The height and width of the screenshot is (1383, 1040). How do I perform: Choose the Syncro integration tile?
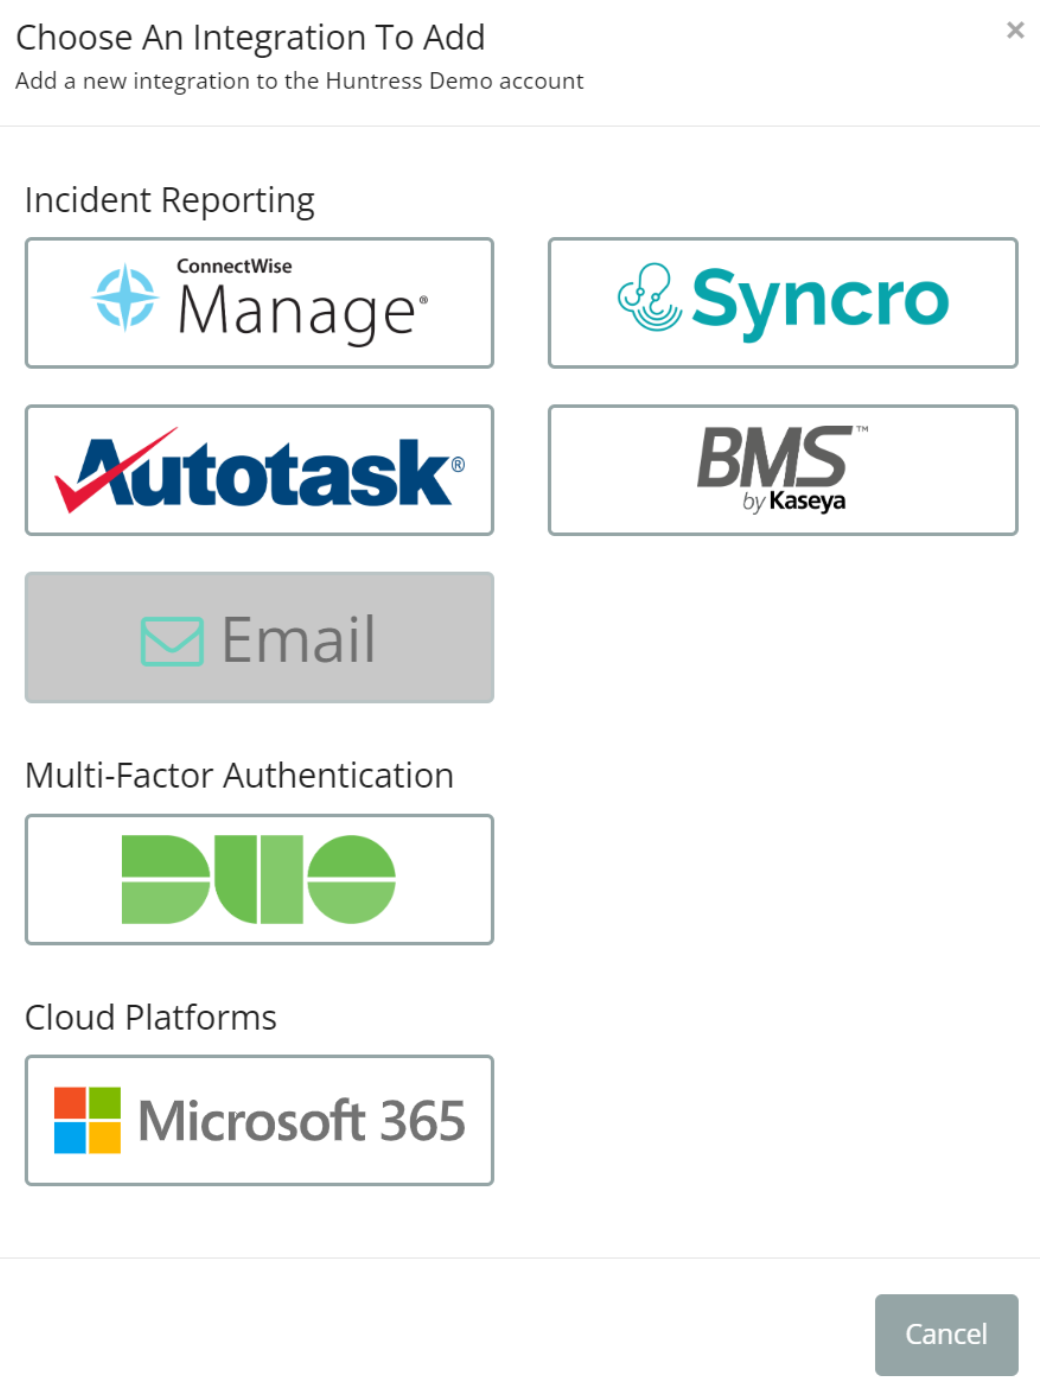[782, 302]
